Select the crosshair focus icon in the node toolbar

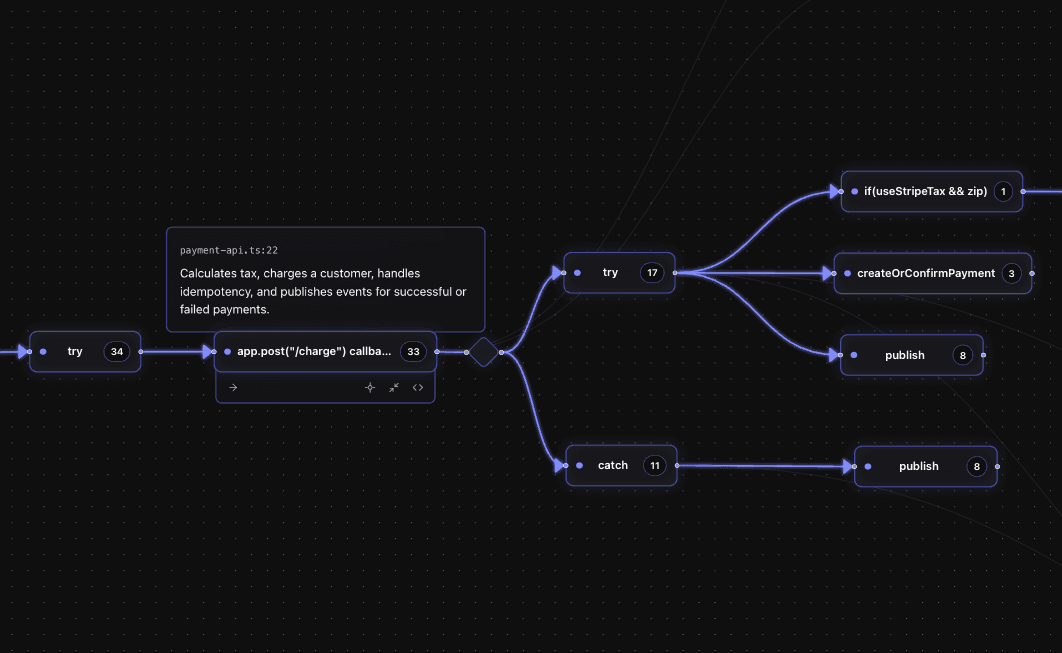pyautogui.click(x=369, y=387)
